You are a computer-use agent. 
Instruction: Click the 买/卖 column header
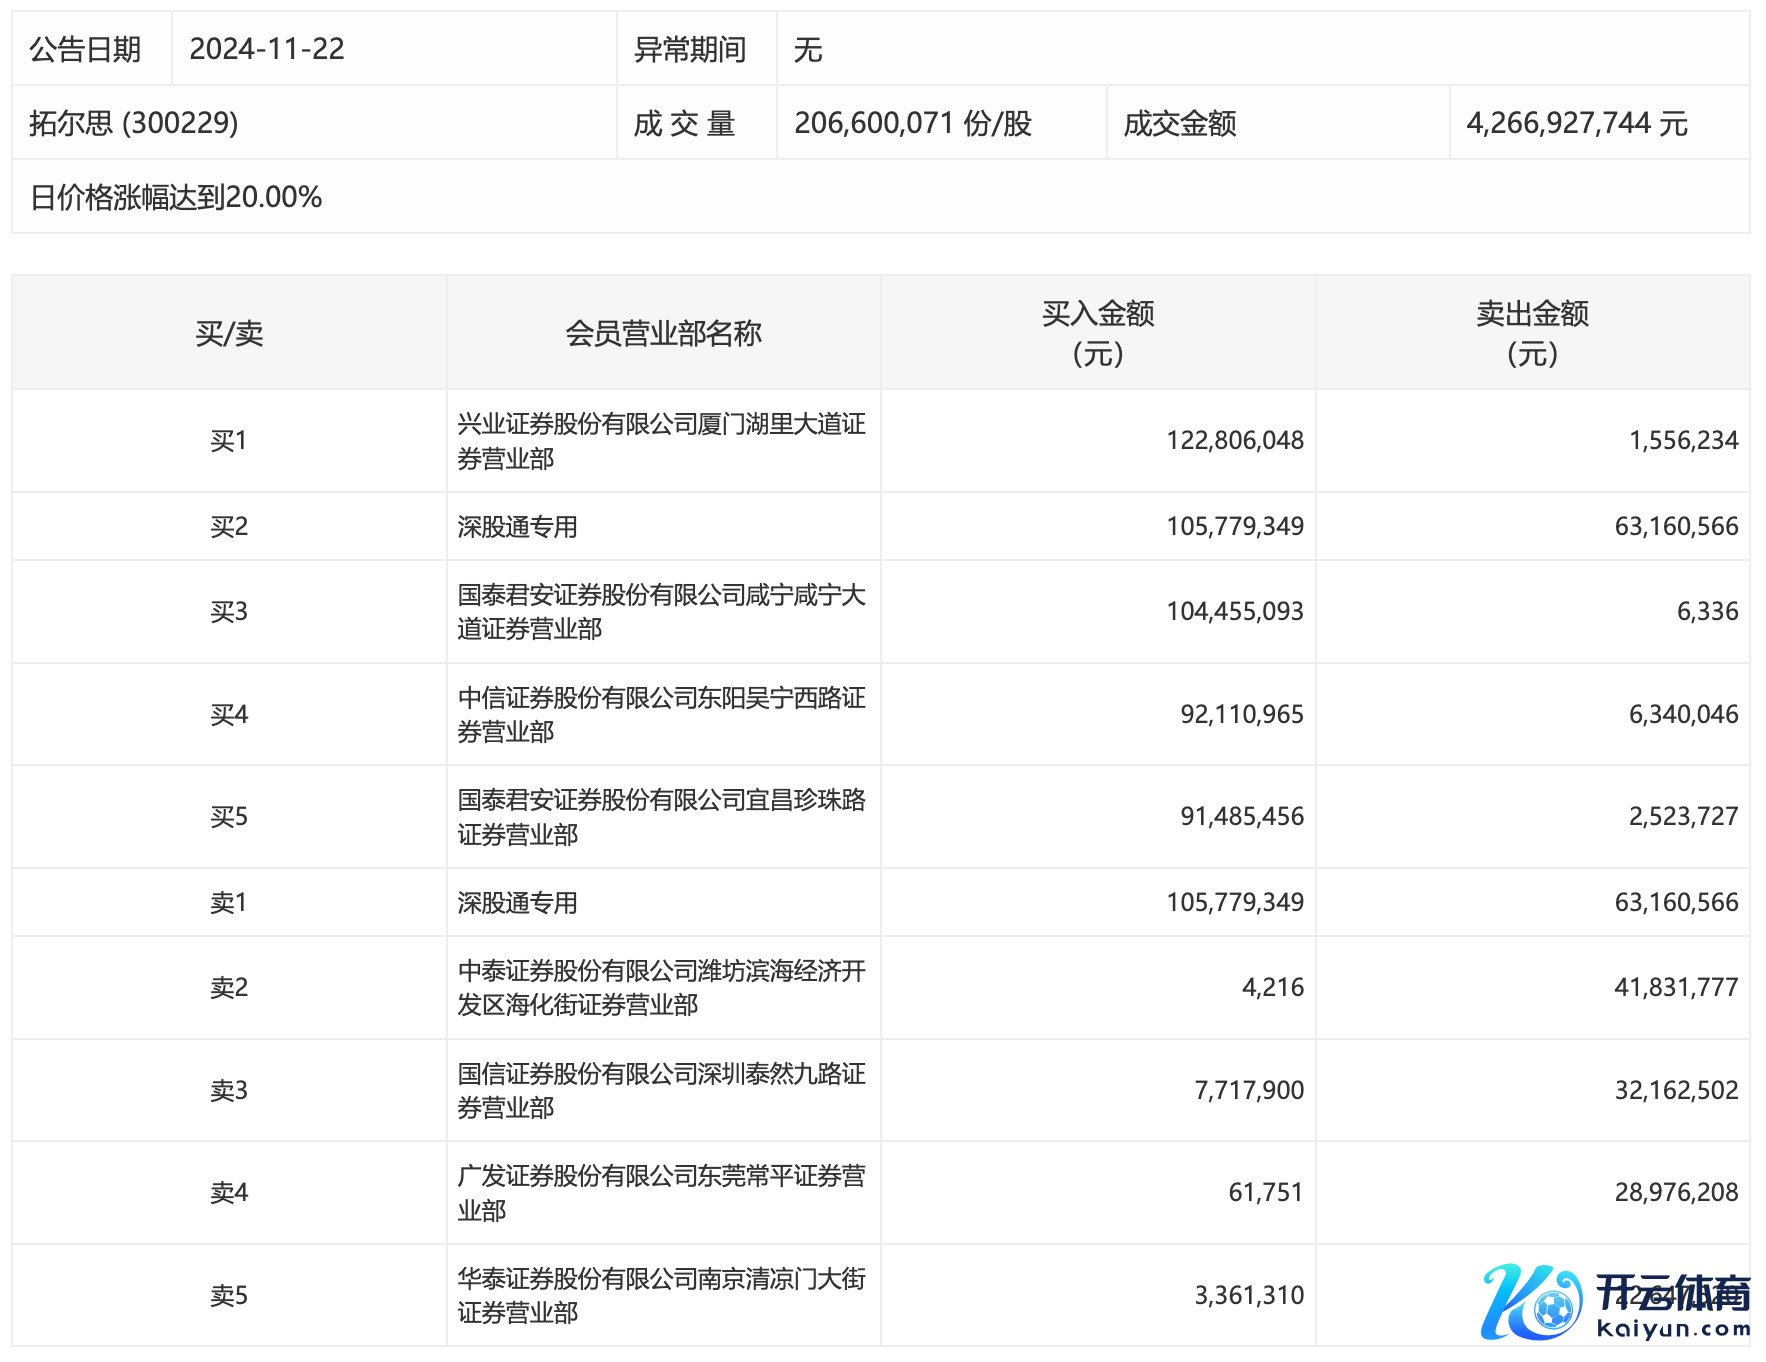(x=229, y=333)
